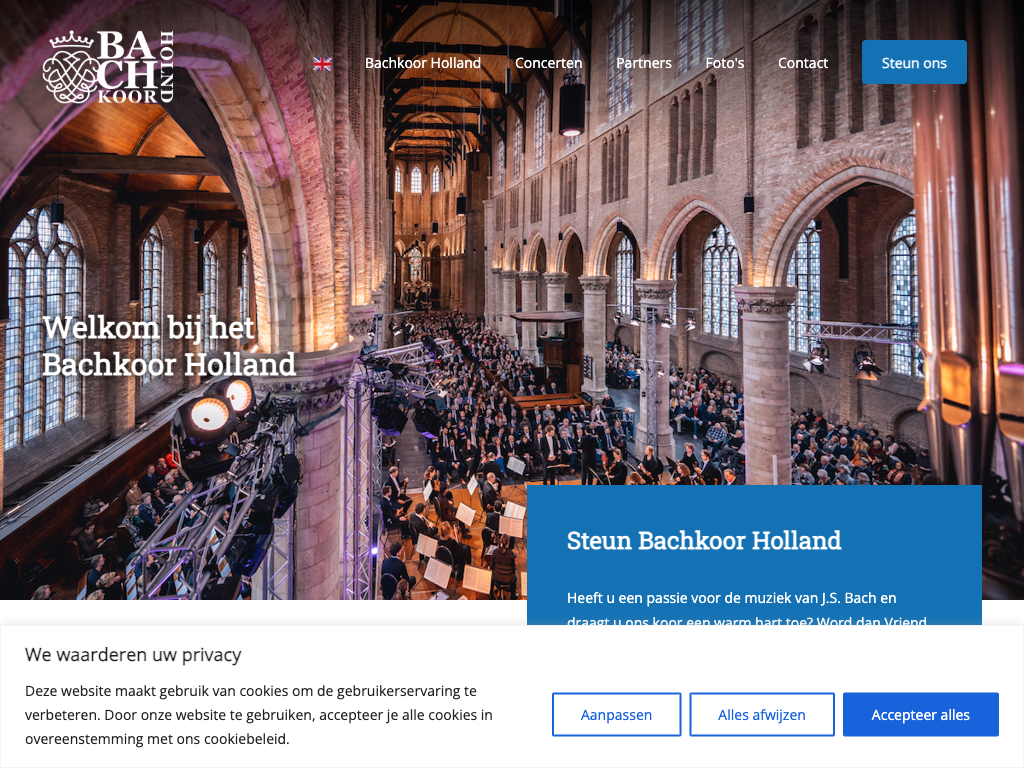
Task: Click the Steun ons button
Action: click(x=914, y=62)
